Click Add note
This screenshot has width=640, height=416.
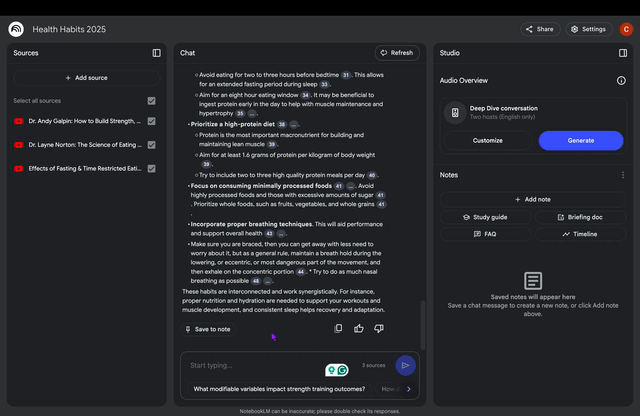(x=533, y=199)
